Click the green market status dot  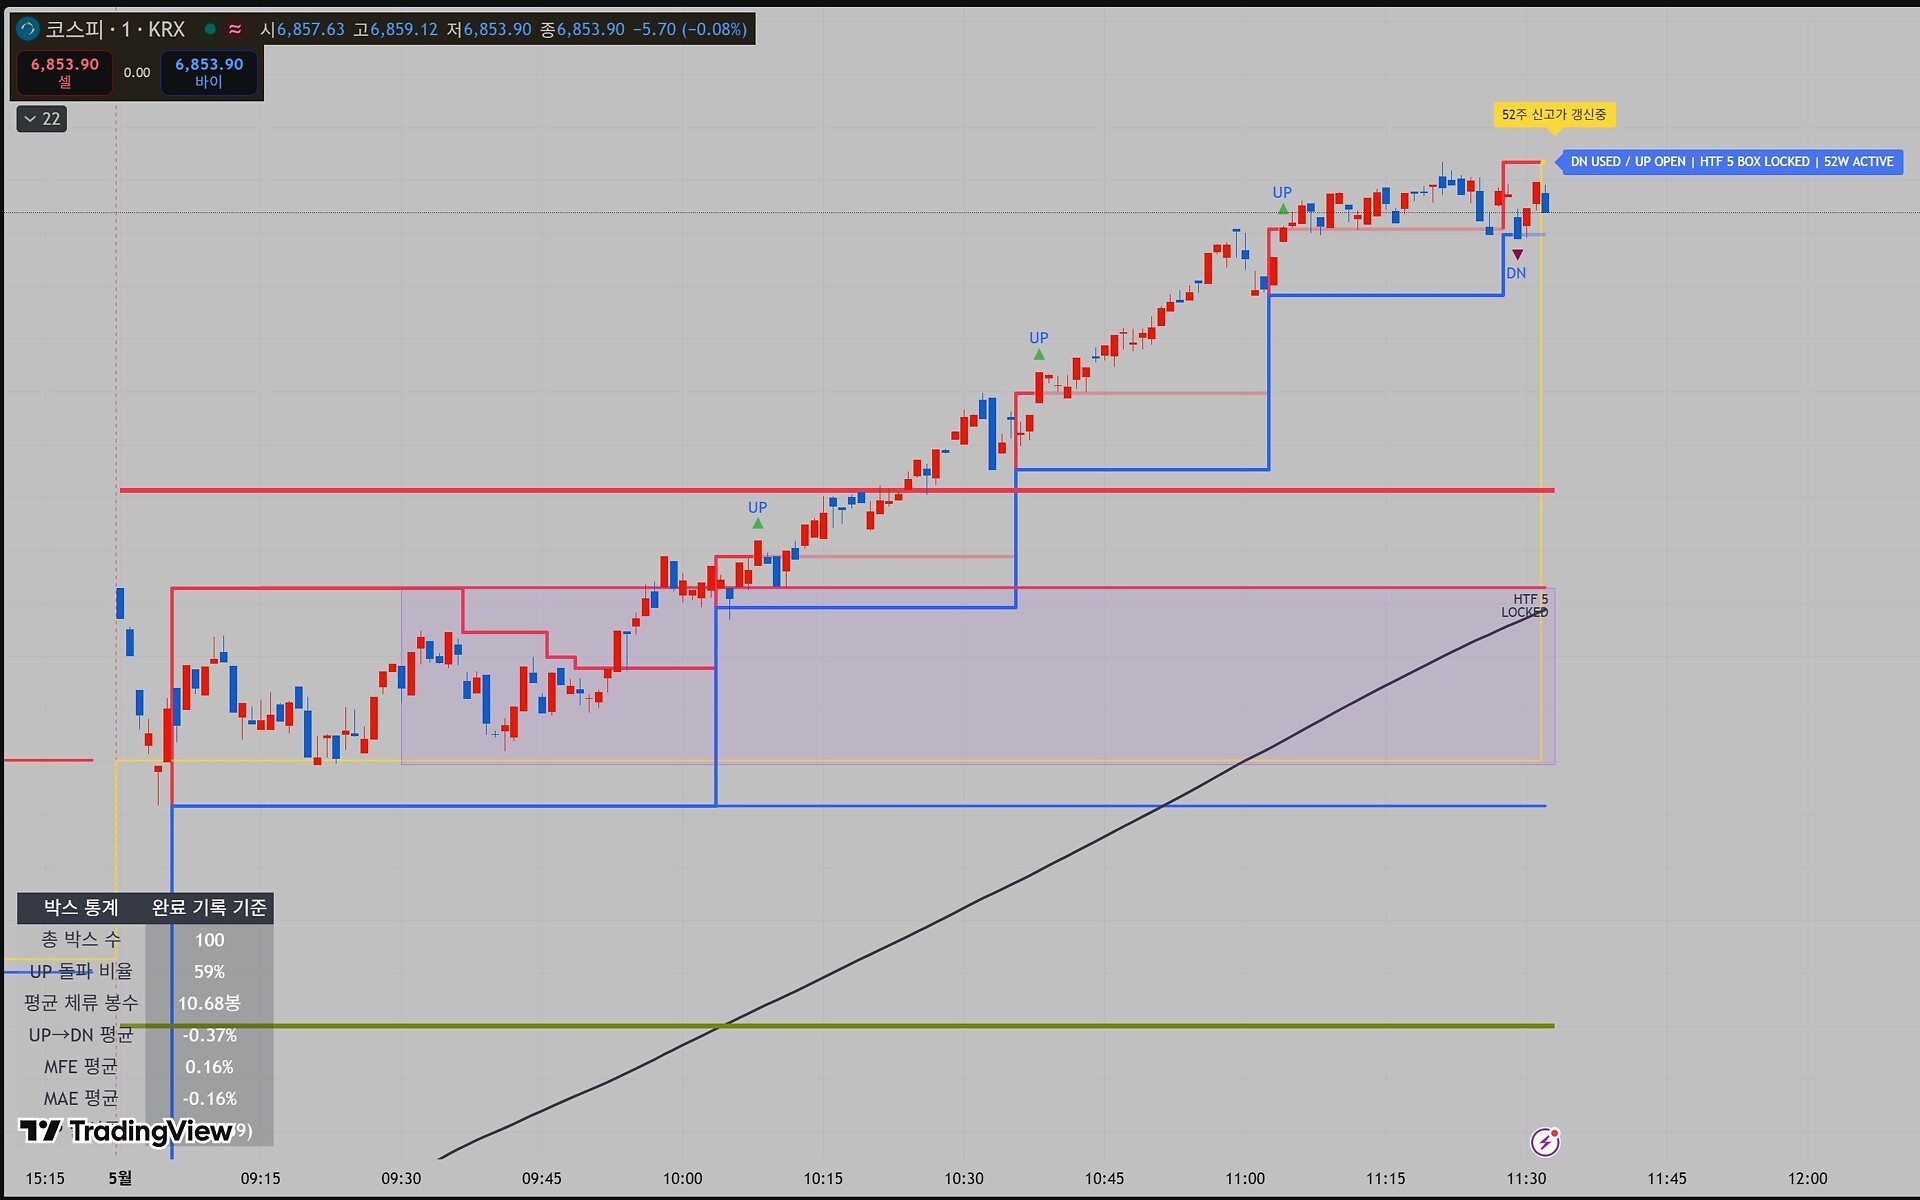tap(210, 29)
